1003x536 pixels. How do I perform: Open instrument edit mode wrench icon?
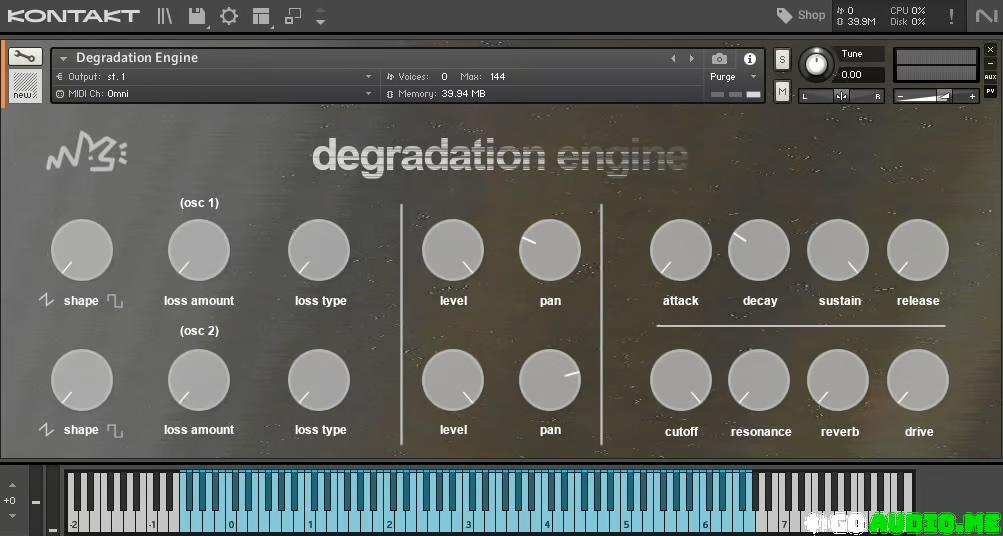pos(26,56)
